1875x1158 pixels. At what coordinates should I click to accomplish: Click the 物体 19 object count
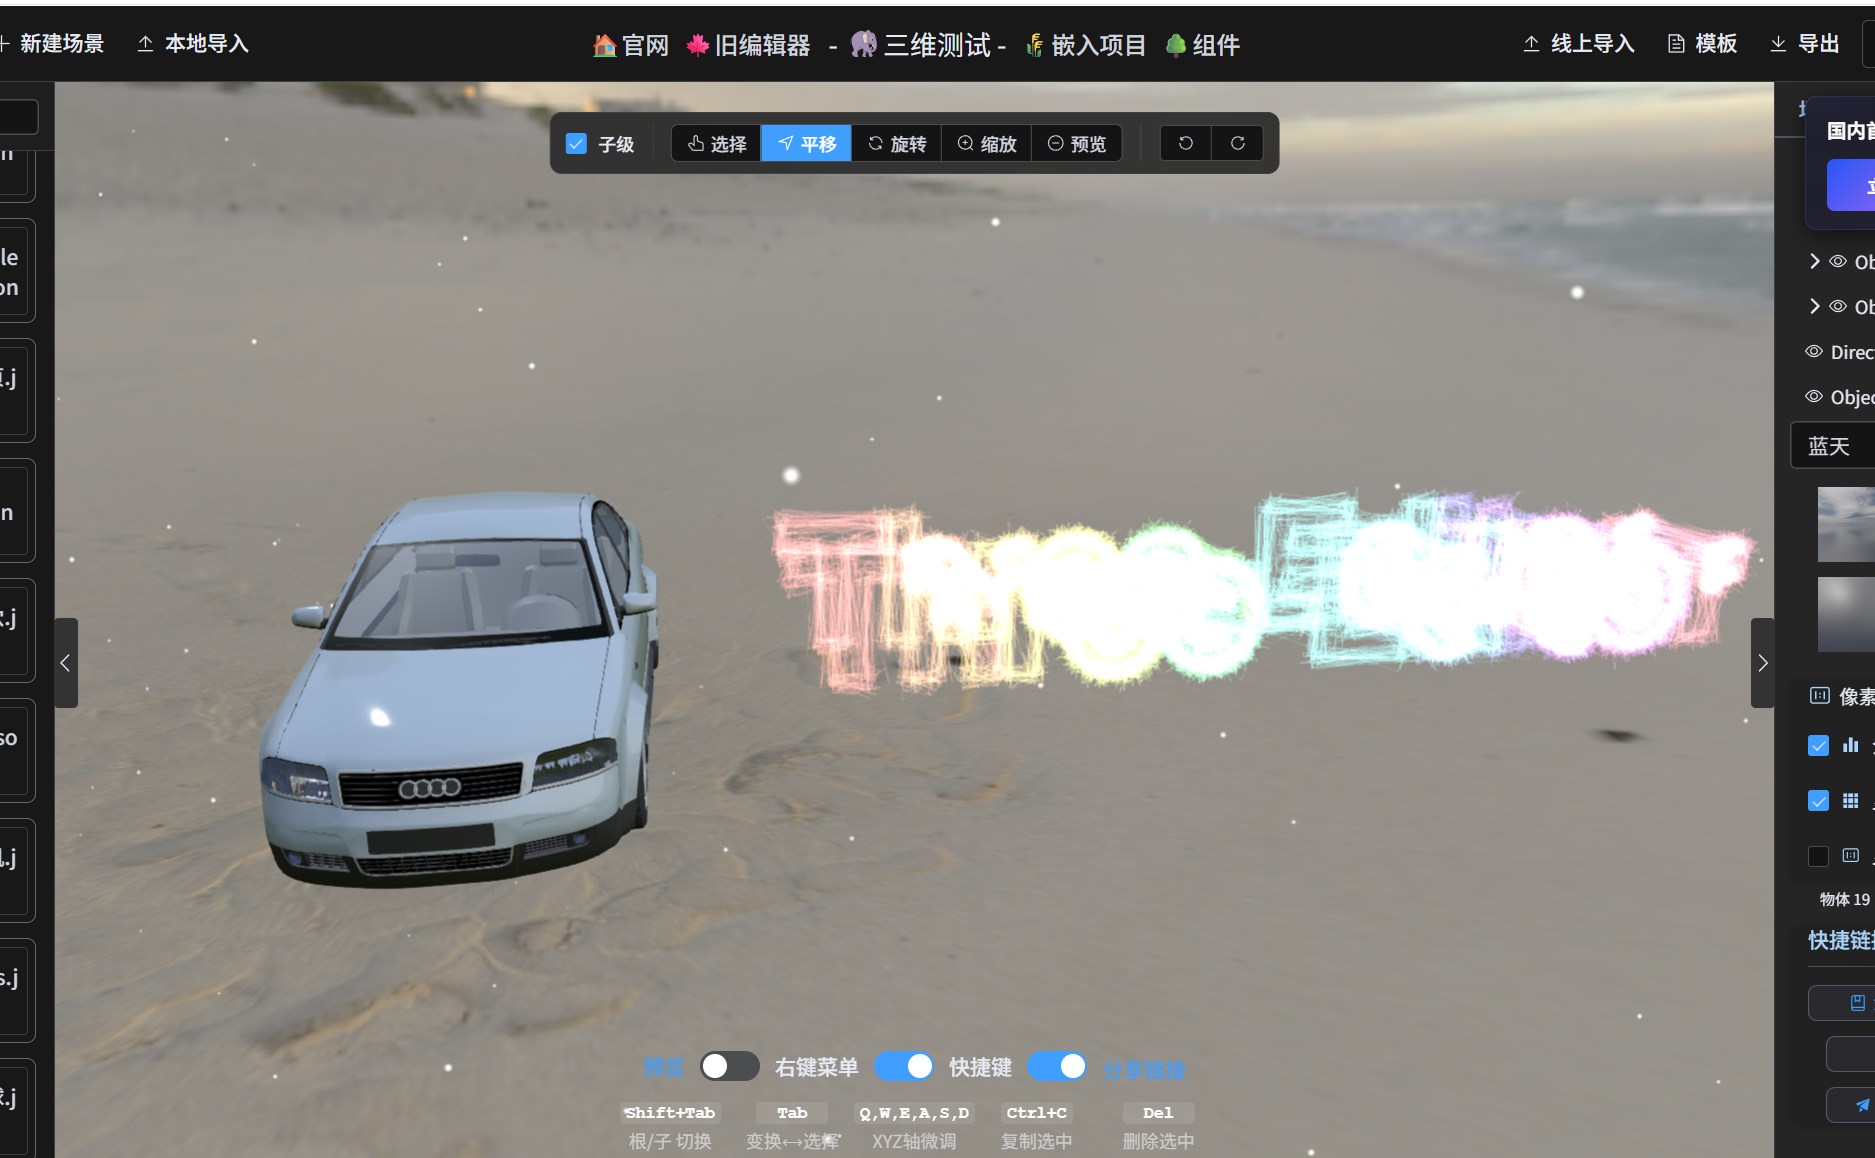click(1844, 900)
